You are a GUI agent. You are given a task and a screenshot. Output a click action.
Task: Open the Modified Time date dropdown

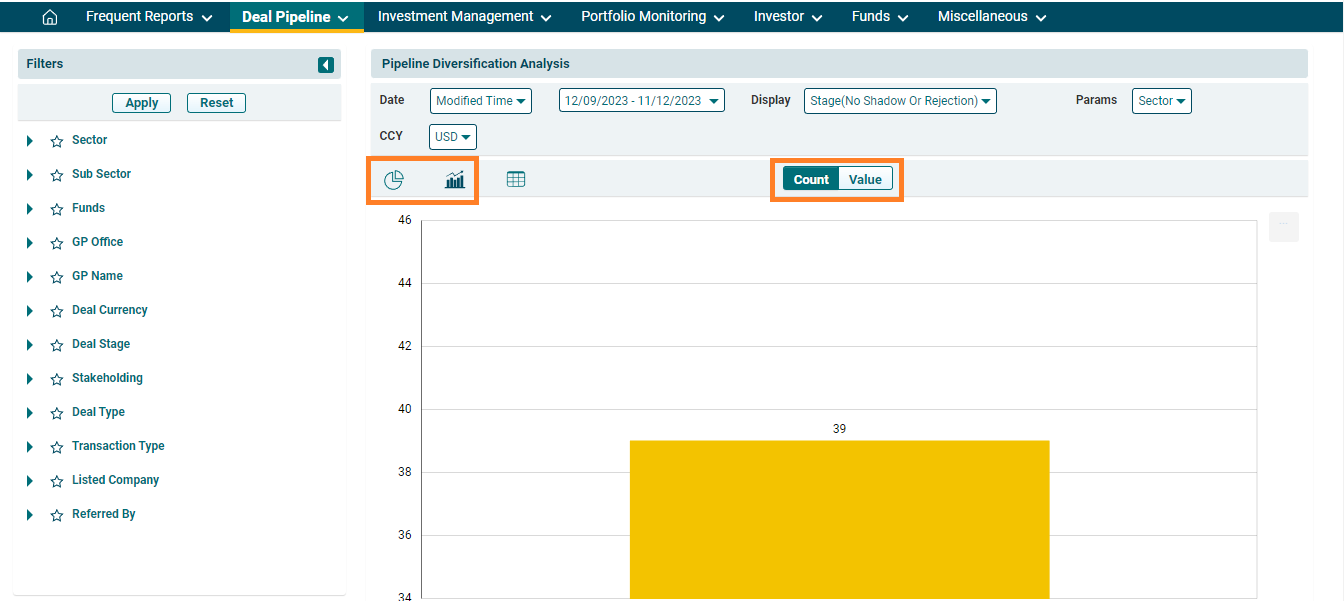(x=481, y=101)
